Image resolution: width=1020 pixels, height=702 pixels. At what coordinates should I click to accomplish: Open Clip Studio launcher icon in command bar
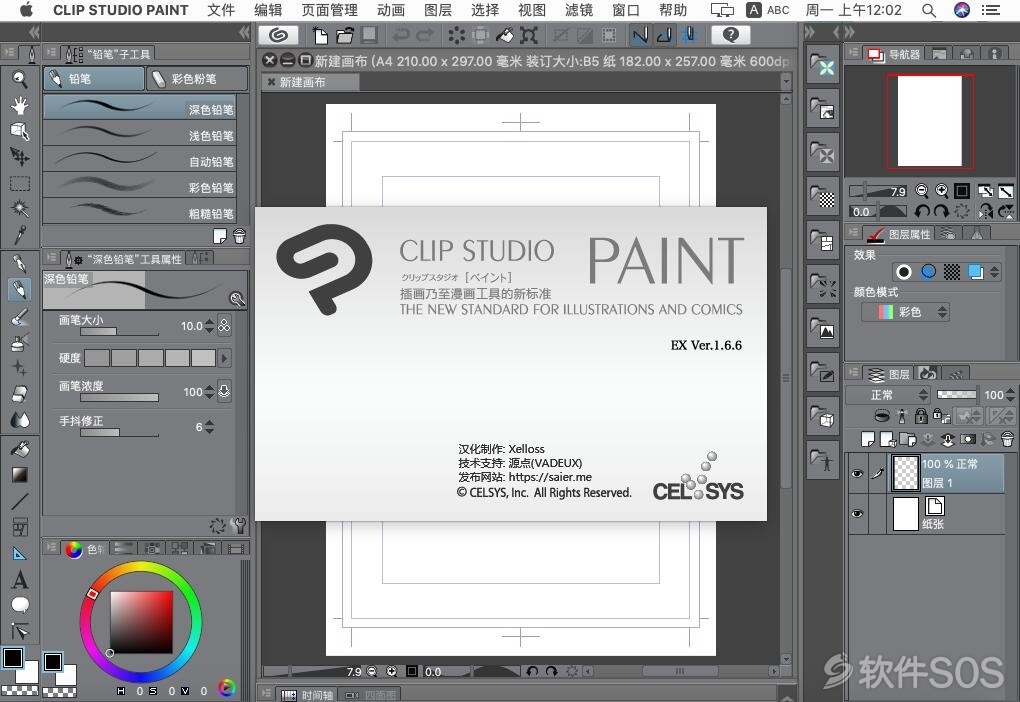click(278, 35)
